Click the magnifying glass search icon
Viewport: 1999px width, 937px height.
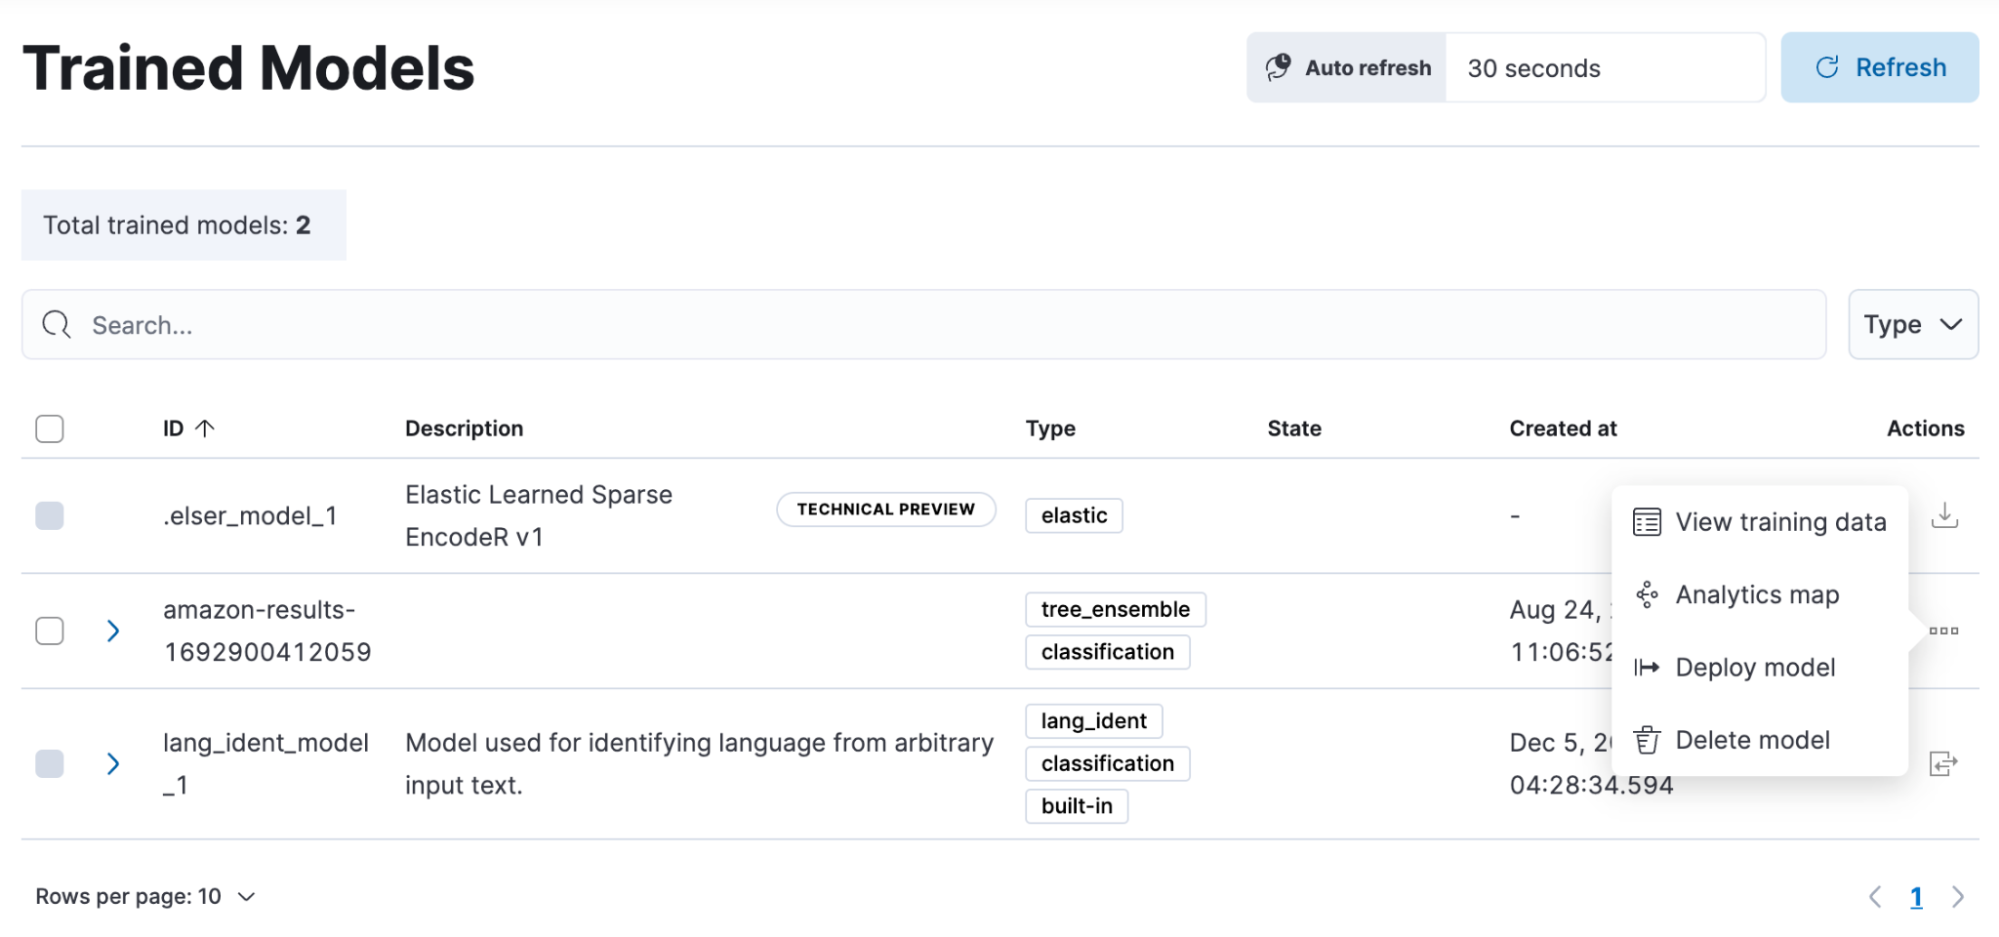tap(57, 325)
